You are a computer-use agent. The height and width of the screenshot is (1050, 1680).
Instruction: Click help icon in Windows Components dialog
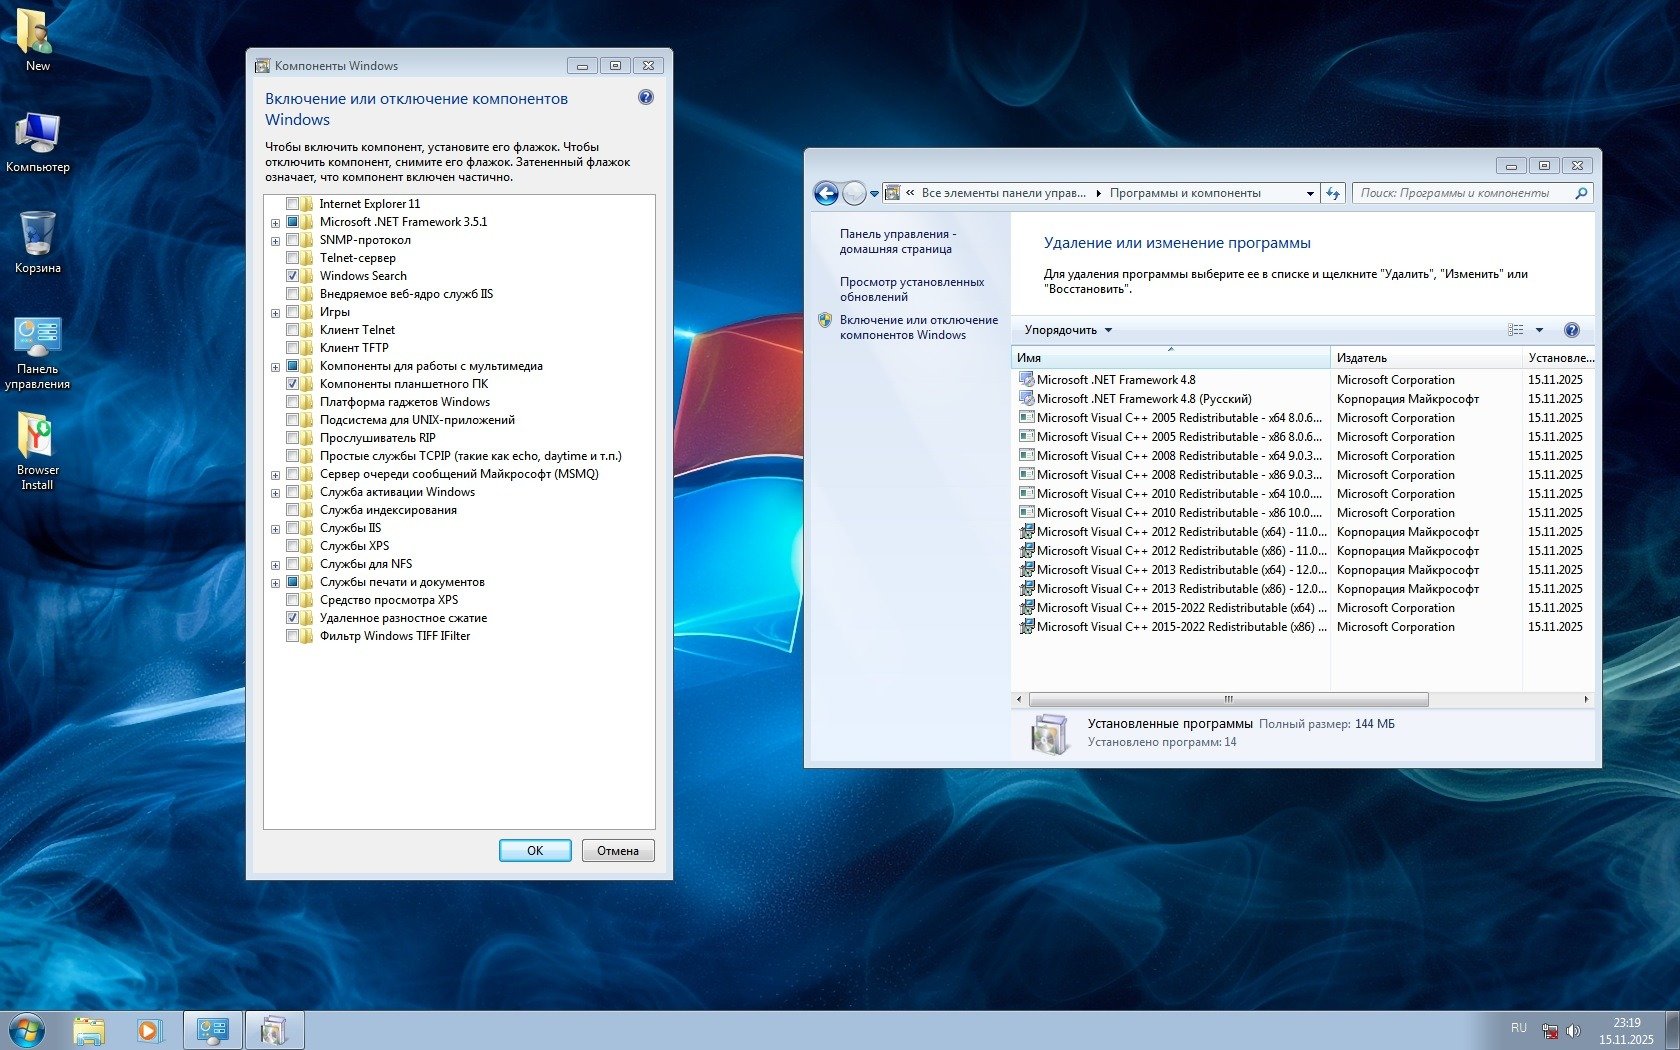pos(645,98)
